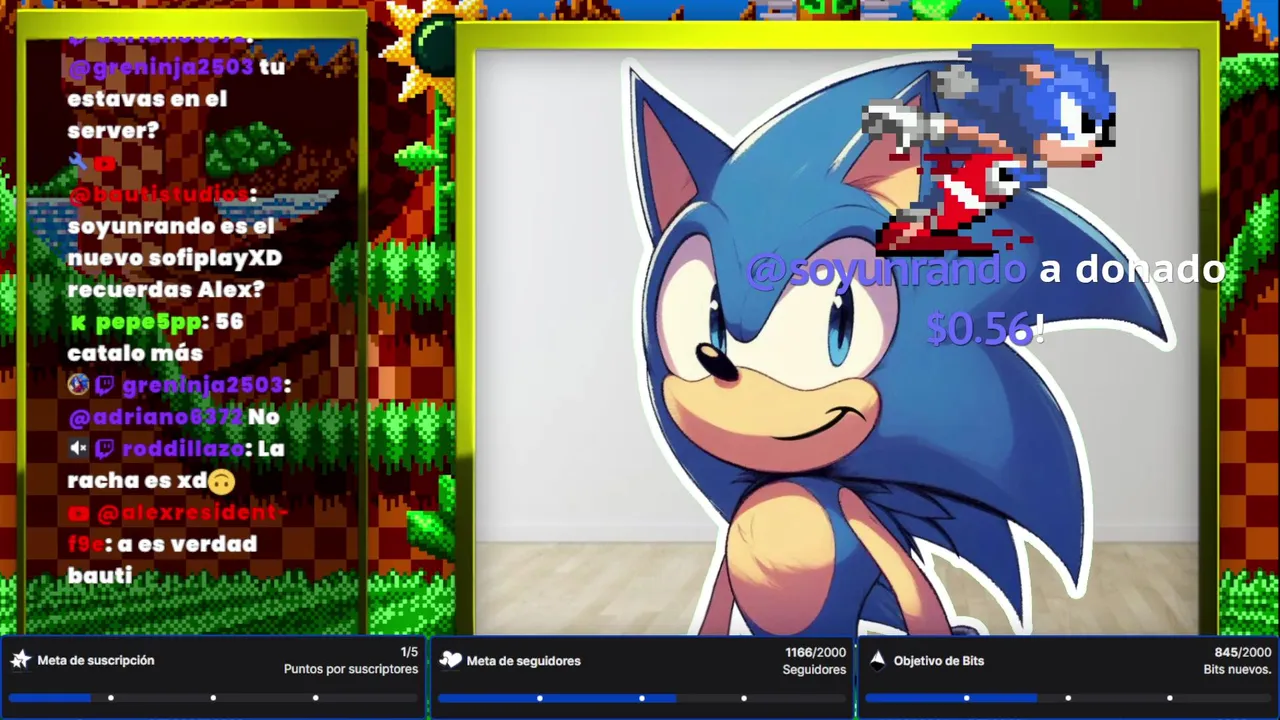Click the Objetivo de Bits progress bar
Viewport: 1280px width, 720px height.
tap(1069, 697)
